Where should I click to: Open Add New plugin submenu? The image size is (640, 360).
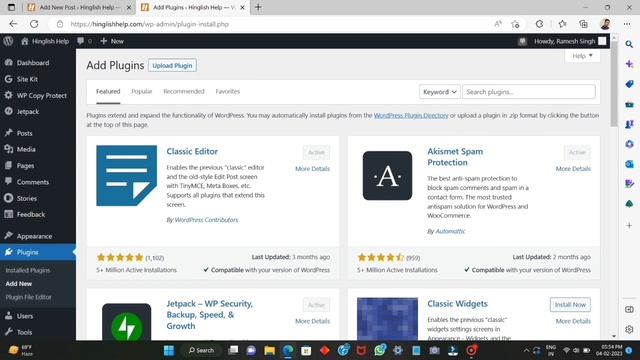click(x=19, y=284)
